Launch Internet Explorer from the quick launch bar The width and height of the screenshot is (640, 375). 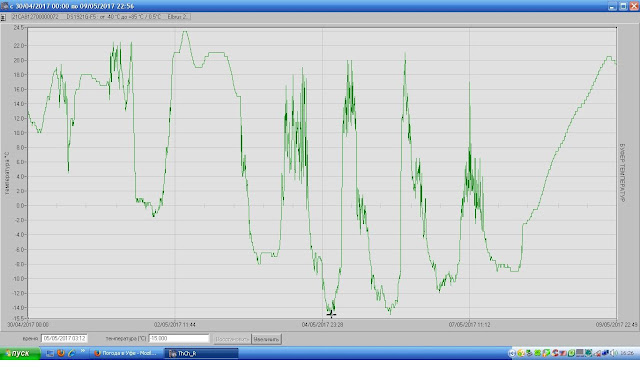click(72, 353)
